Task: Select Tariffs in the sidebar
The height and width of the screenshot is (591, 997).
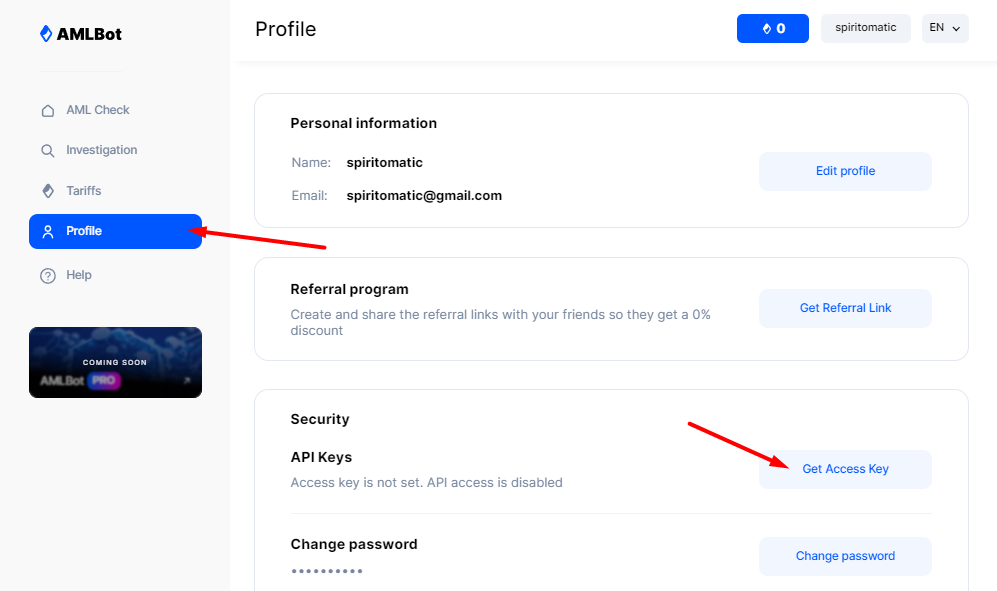Action: point(84,191)
